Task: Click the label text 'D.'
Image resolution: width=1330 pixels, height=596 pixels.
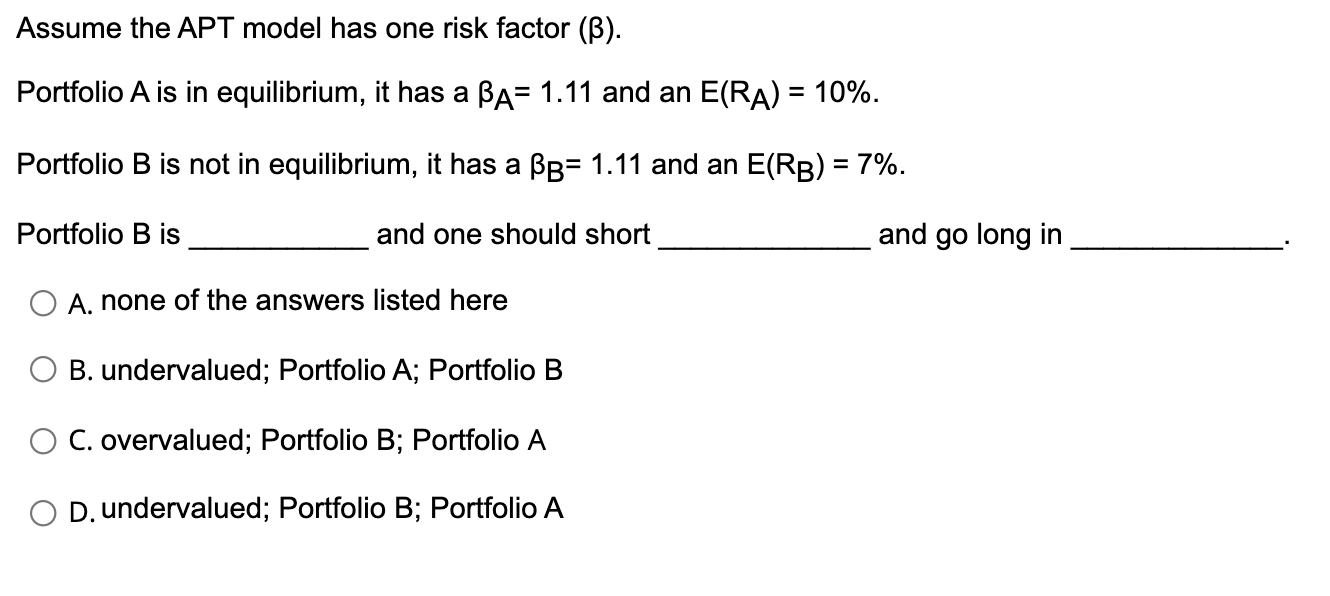Action: 78,510
